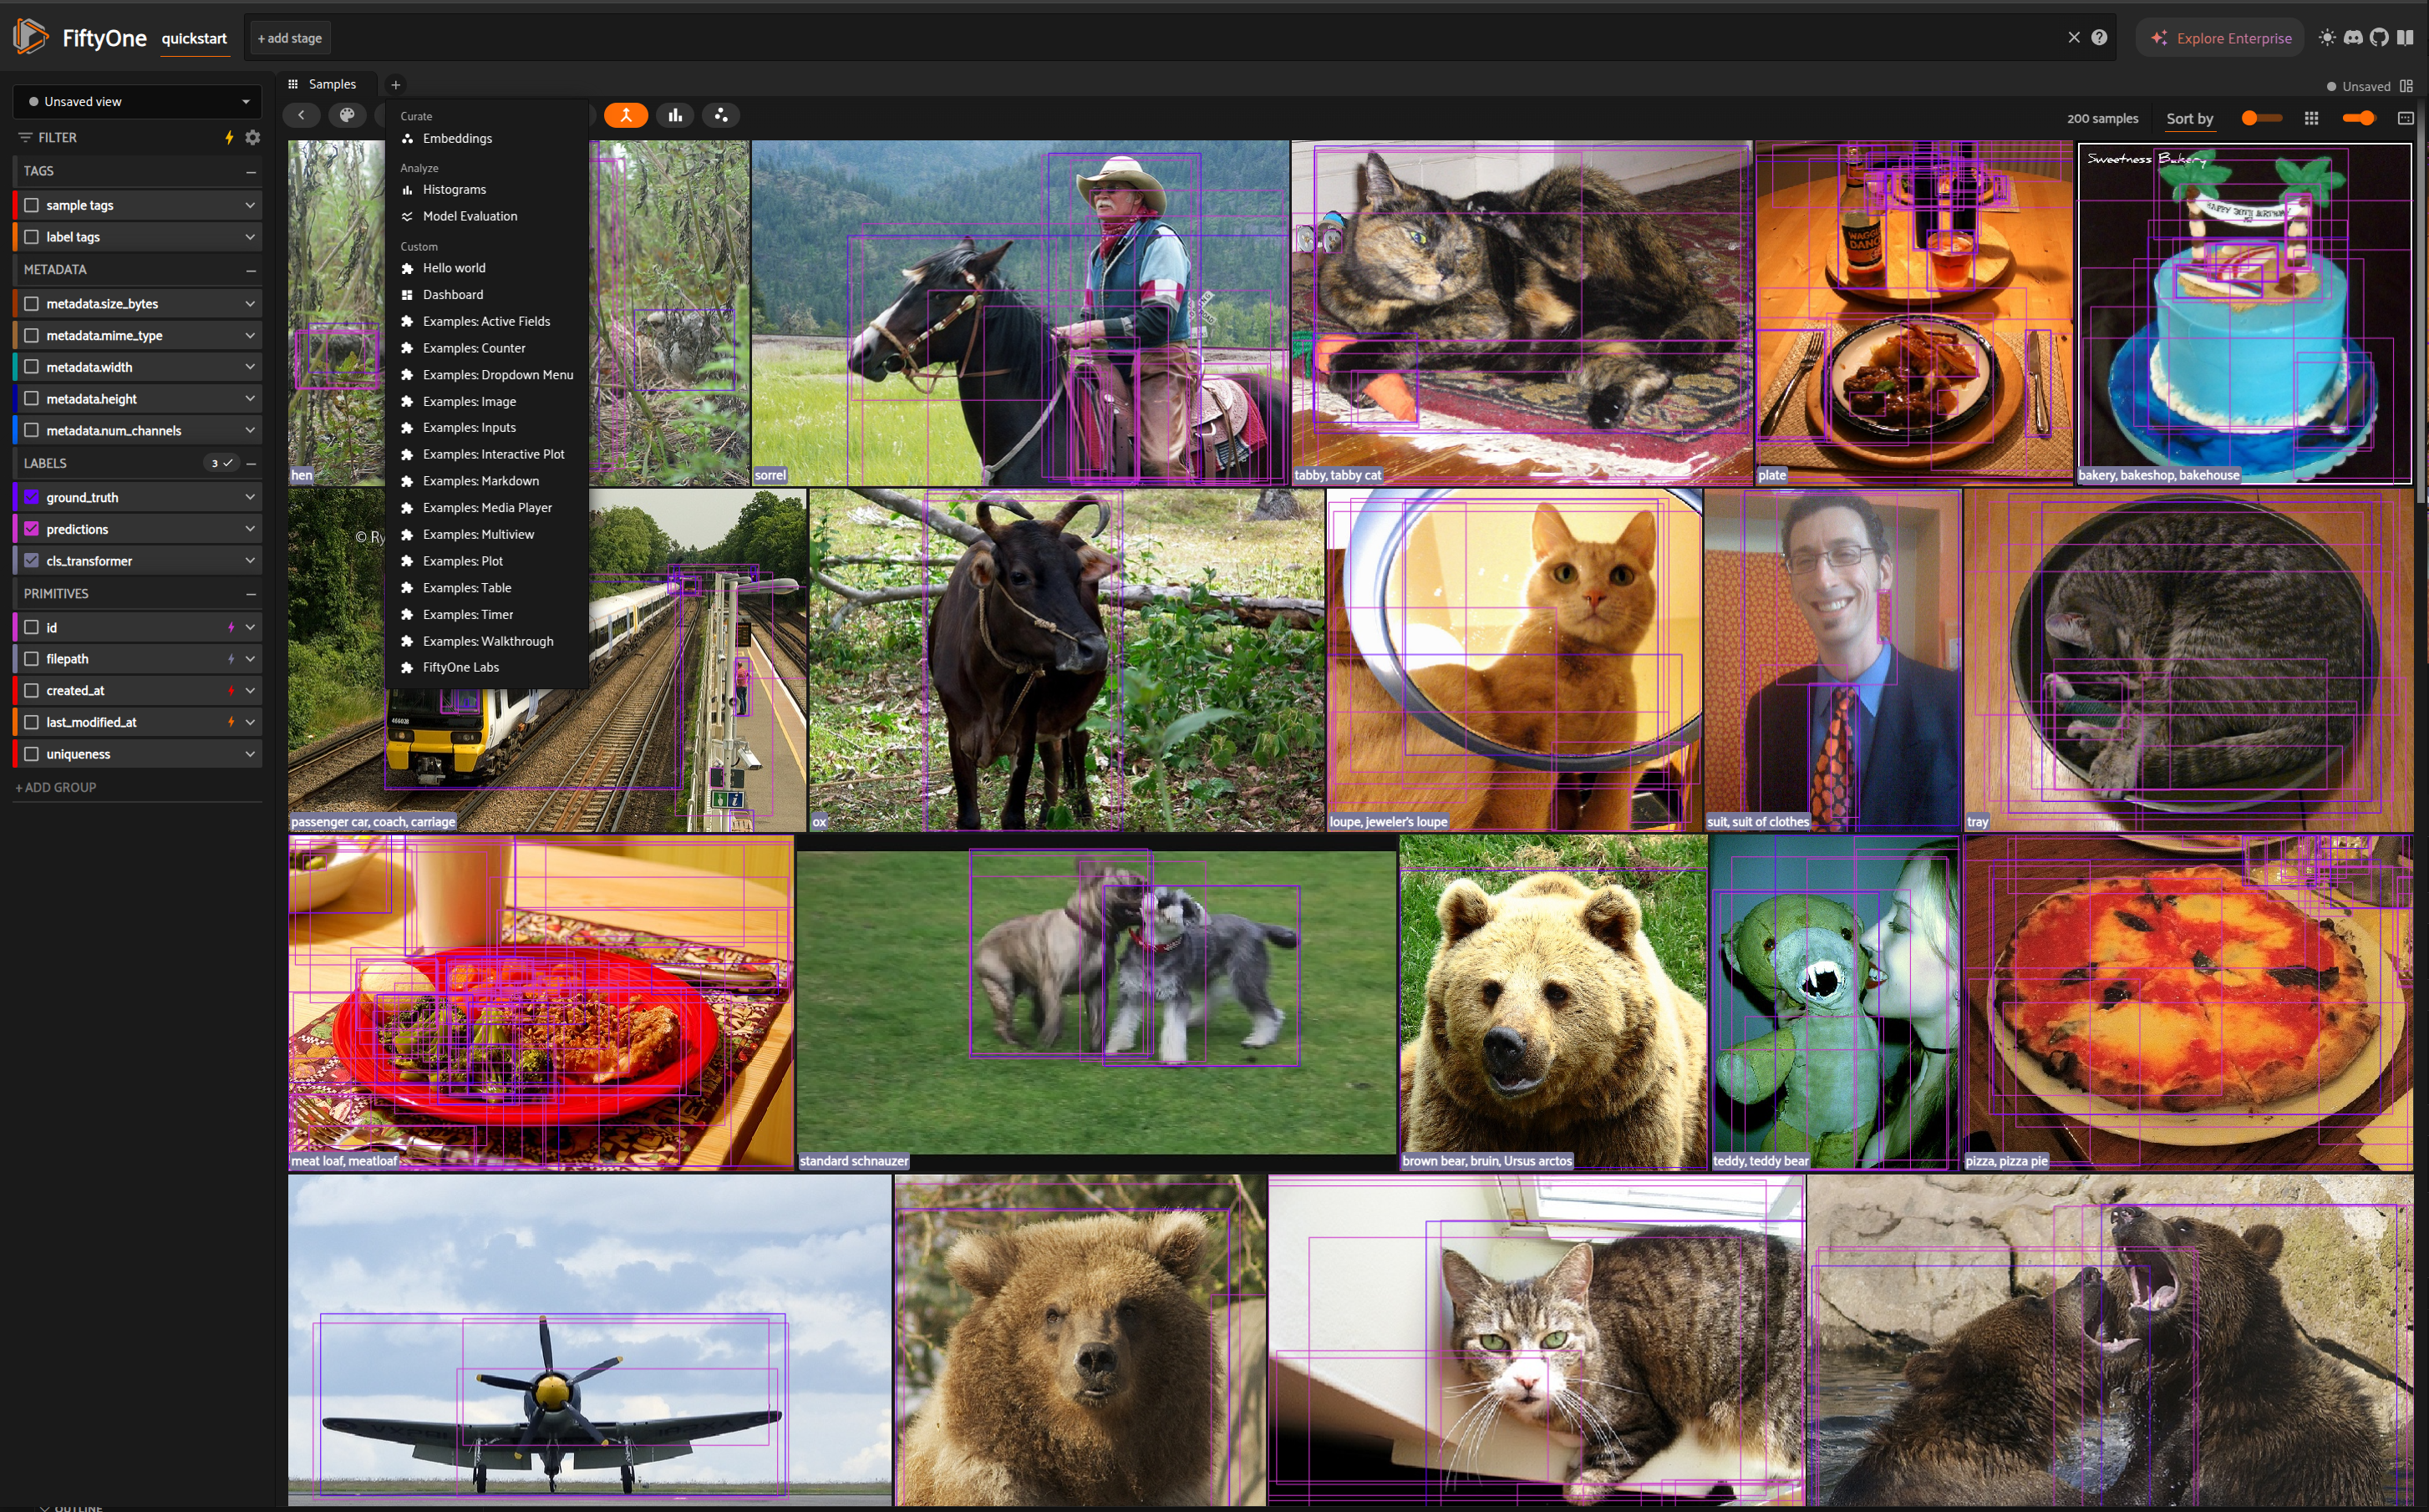
Task: Uncheck the predictions label field
Action: point(32,529)
